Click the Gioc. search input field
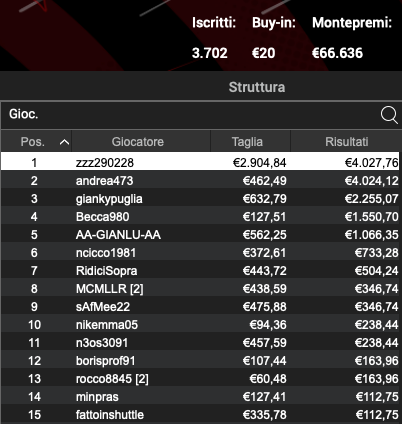 point(190,115)
